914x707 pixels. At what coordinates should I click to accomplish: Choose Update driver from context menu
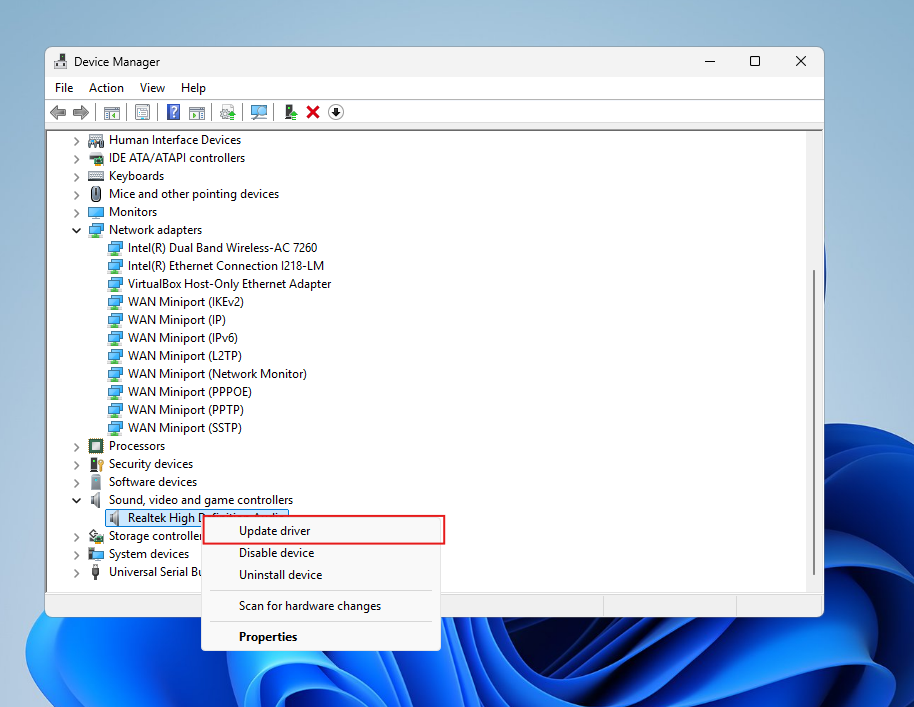tap(275, 531)
